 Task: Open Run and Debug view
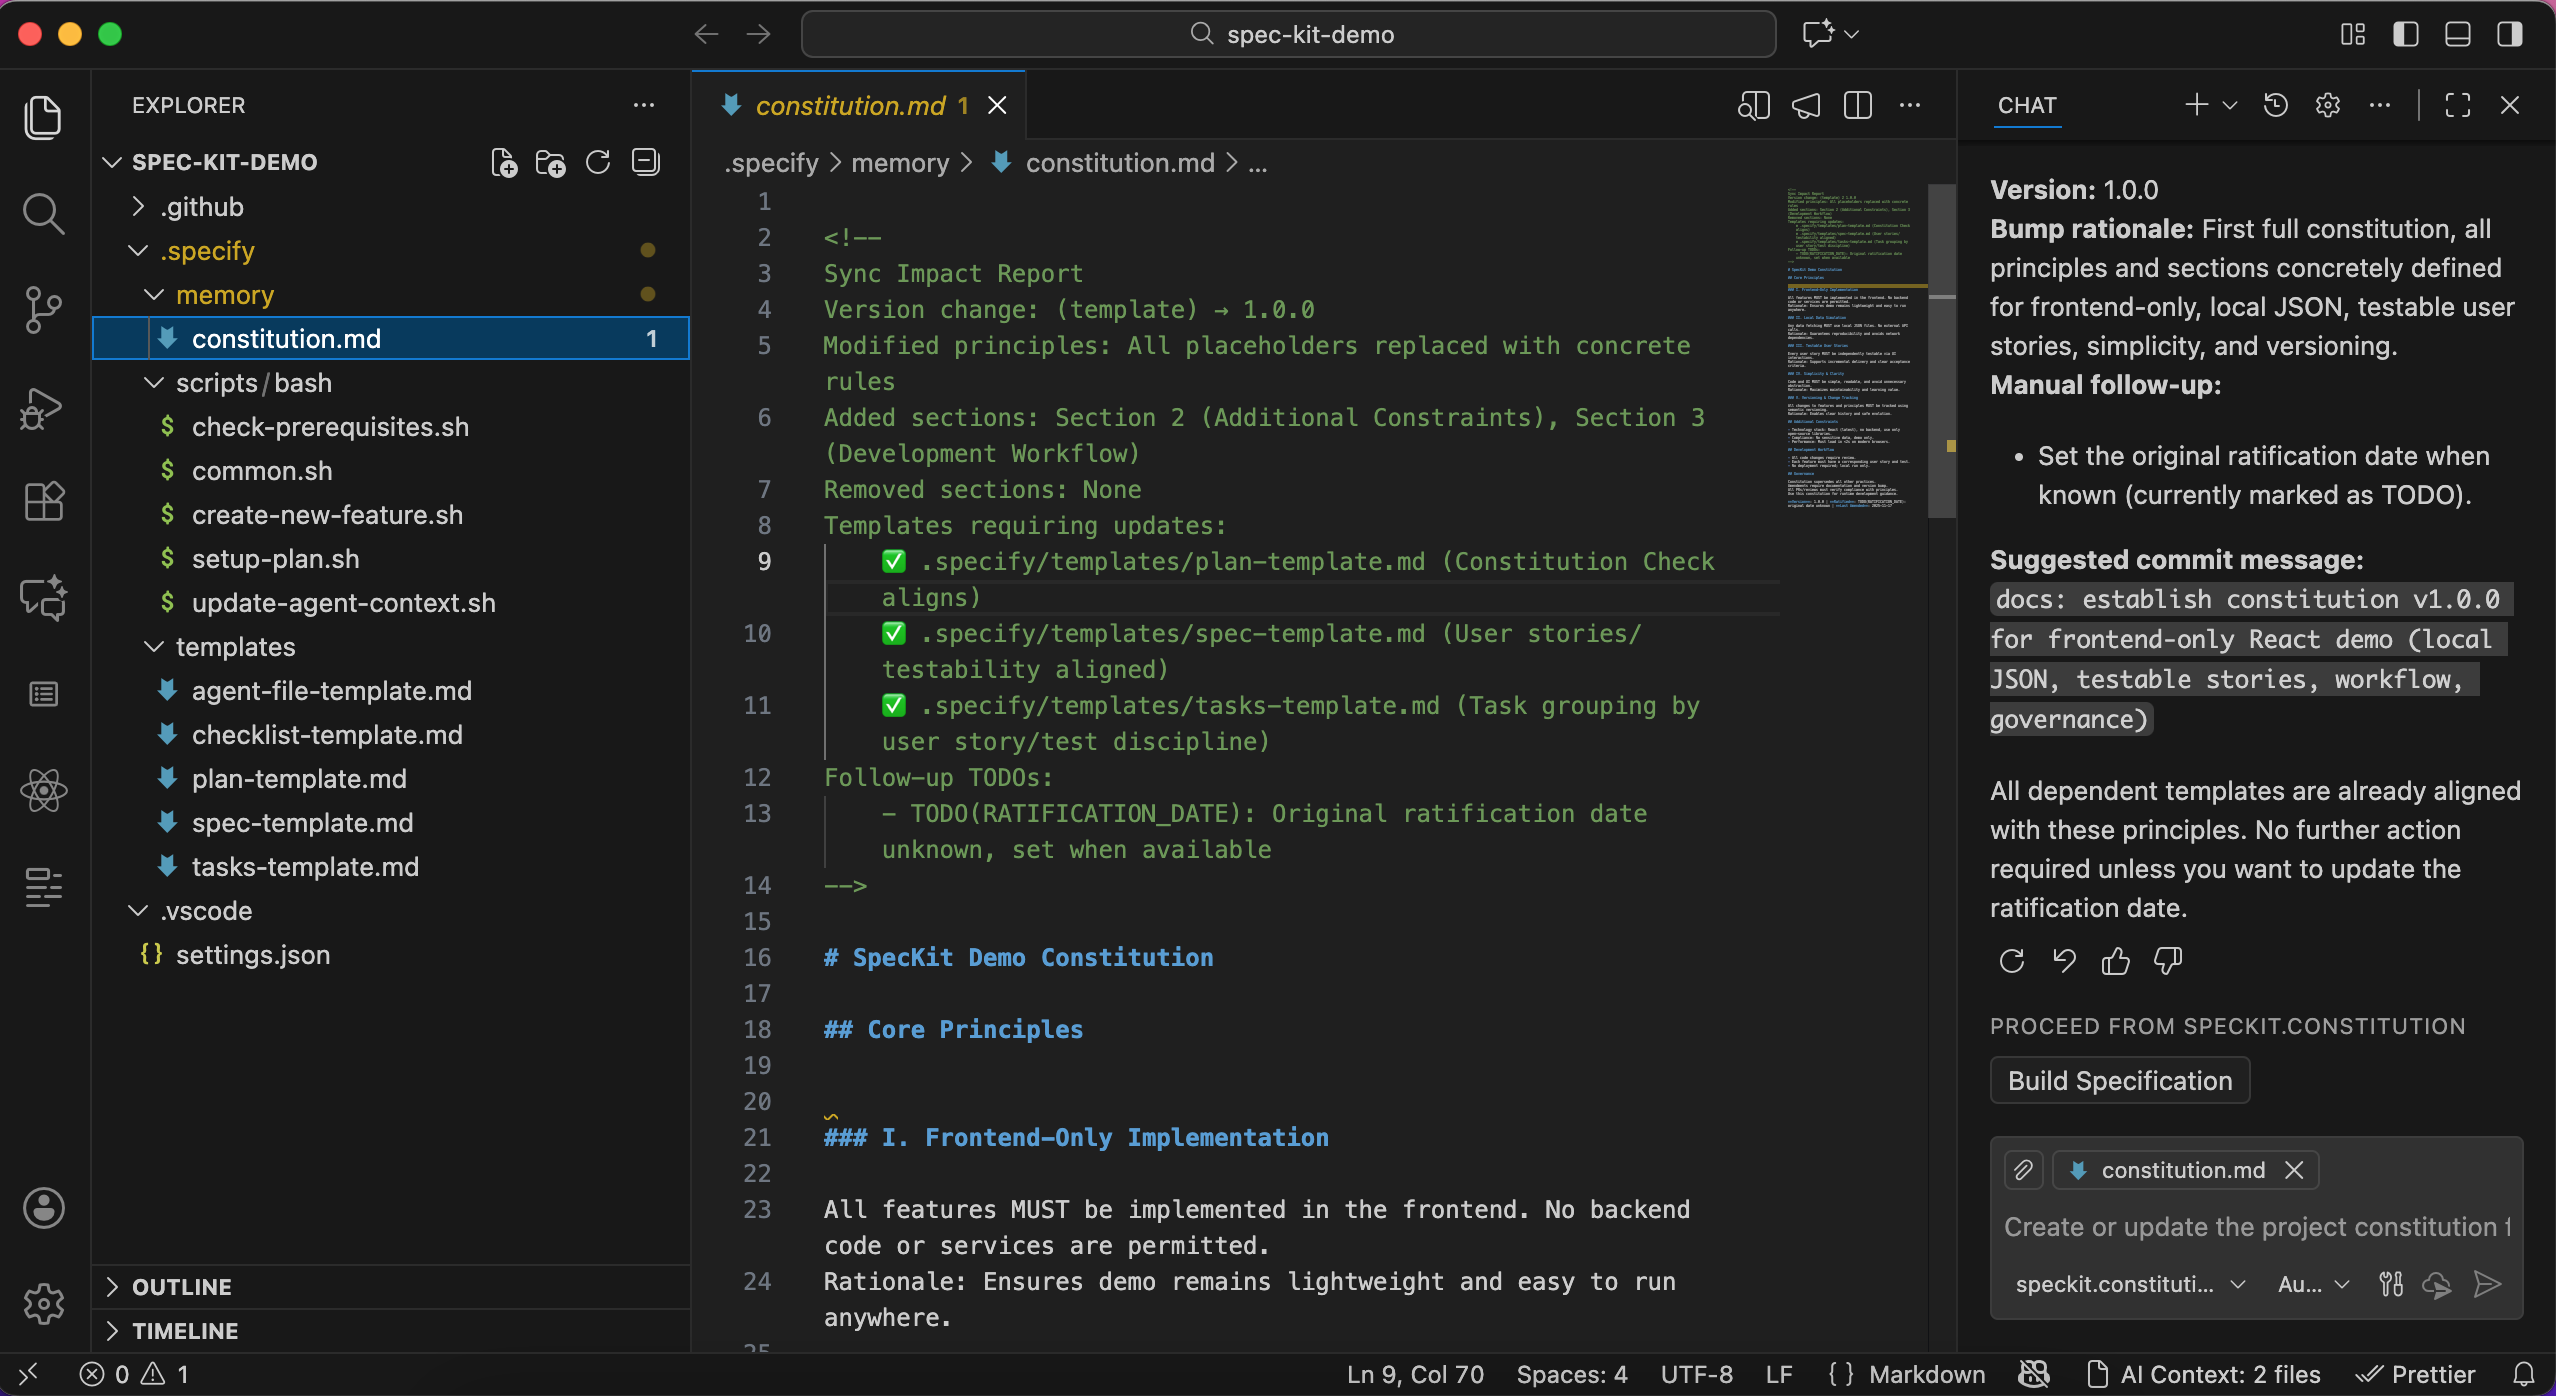coord(42,407)
